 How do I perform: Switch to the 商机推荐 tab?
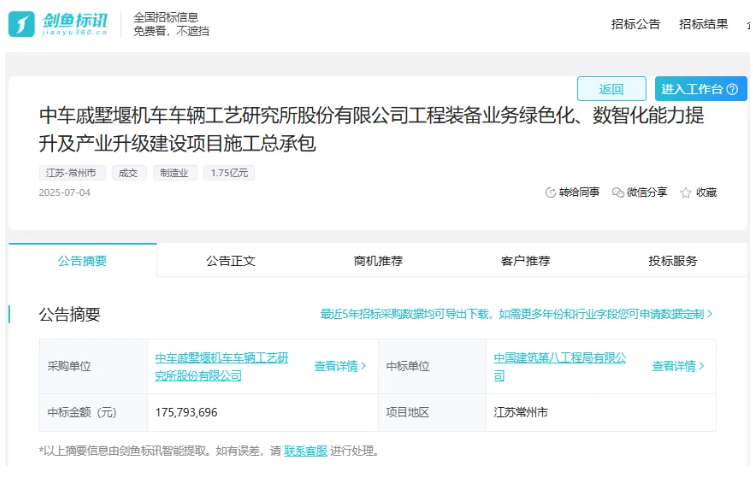tap(378, 260)
